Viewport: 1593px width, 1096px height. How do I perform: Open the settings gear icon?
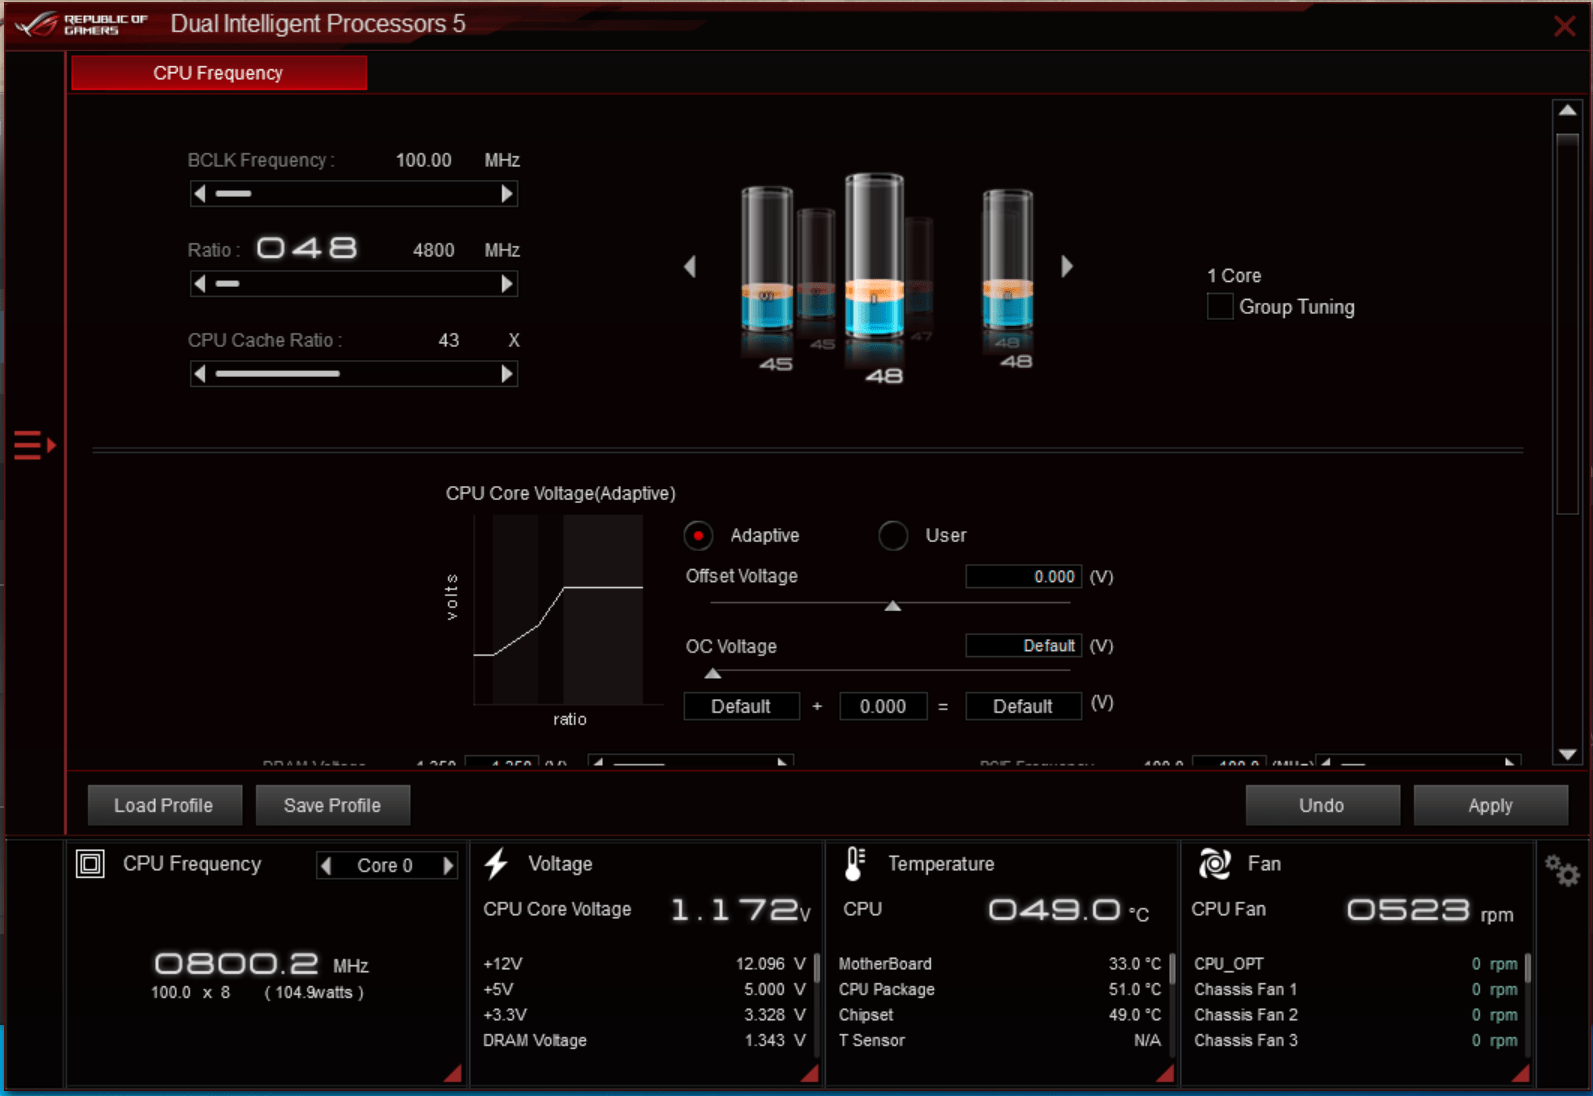pos(1561,870)
